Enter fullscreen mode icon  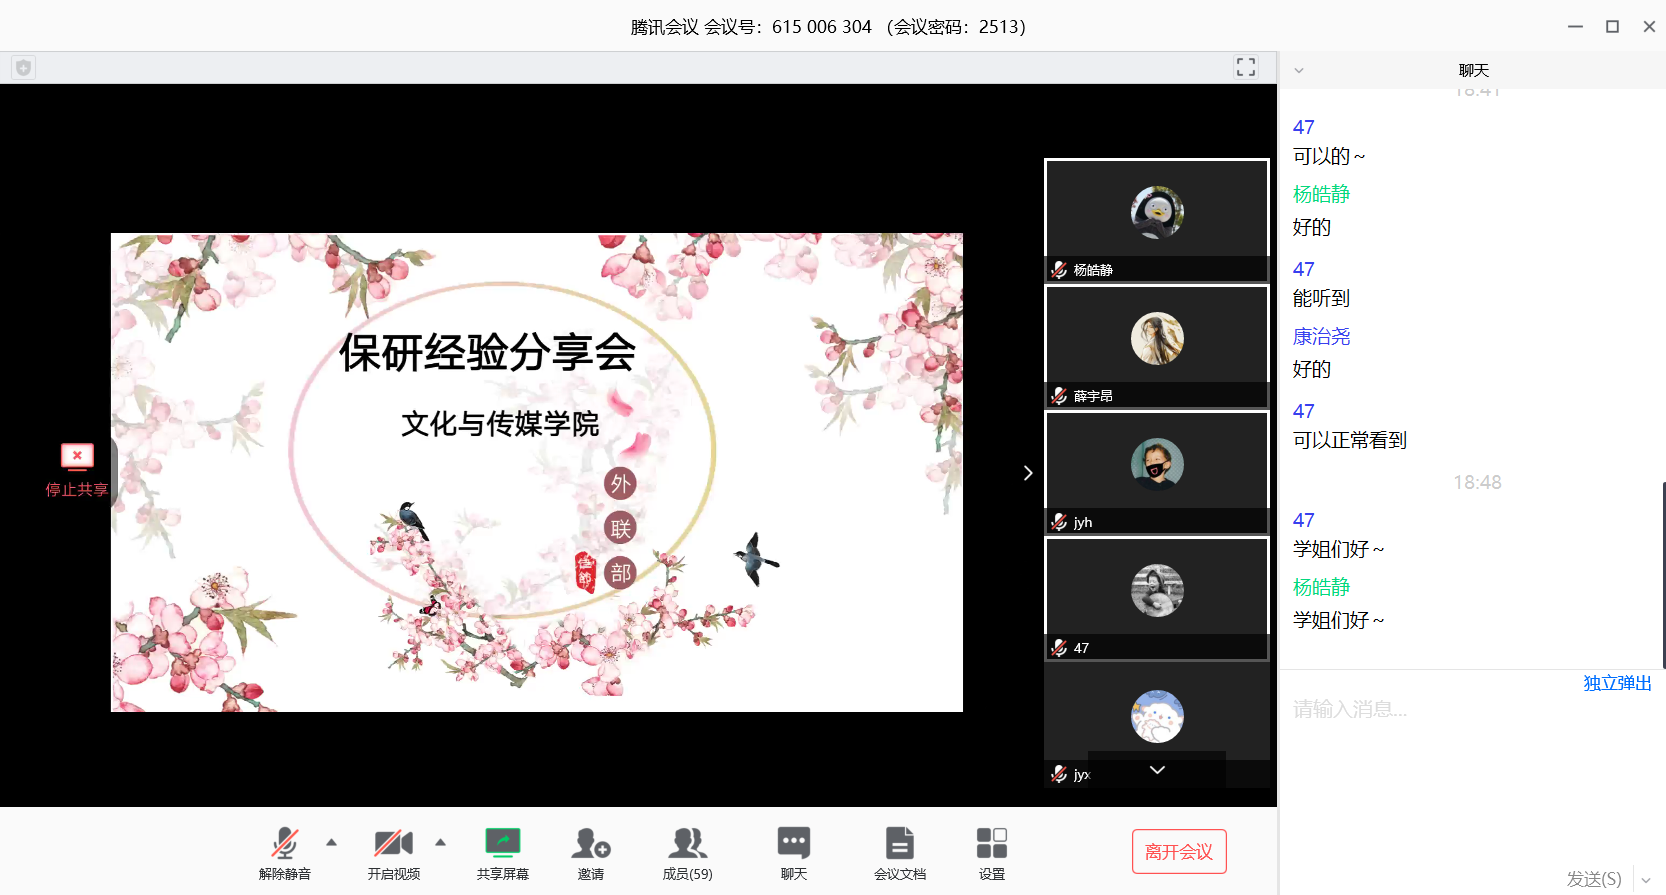[1245, 67]
